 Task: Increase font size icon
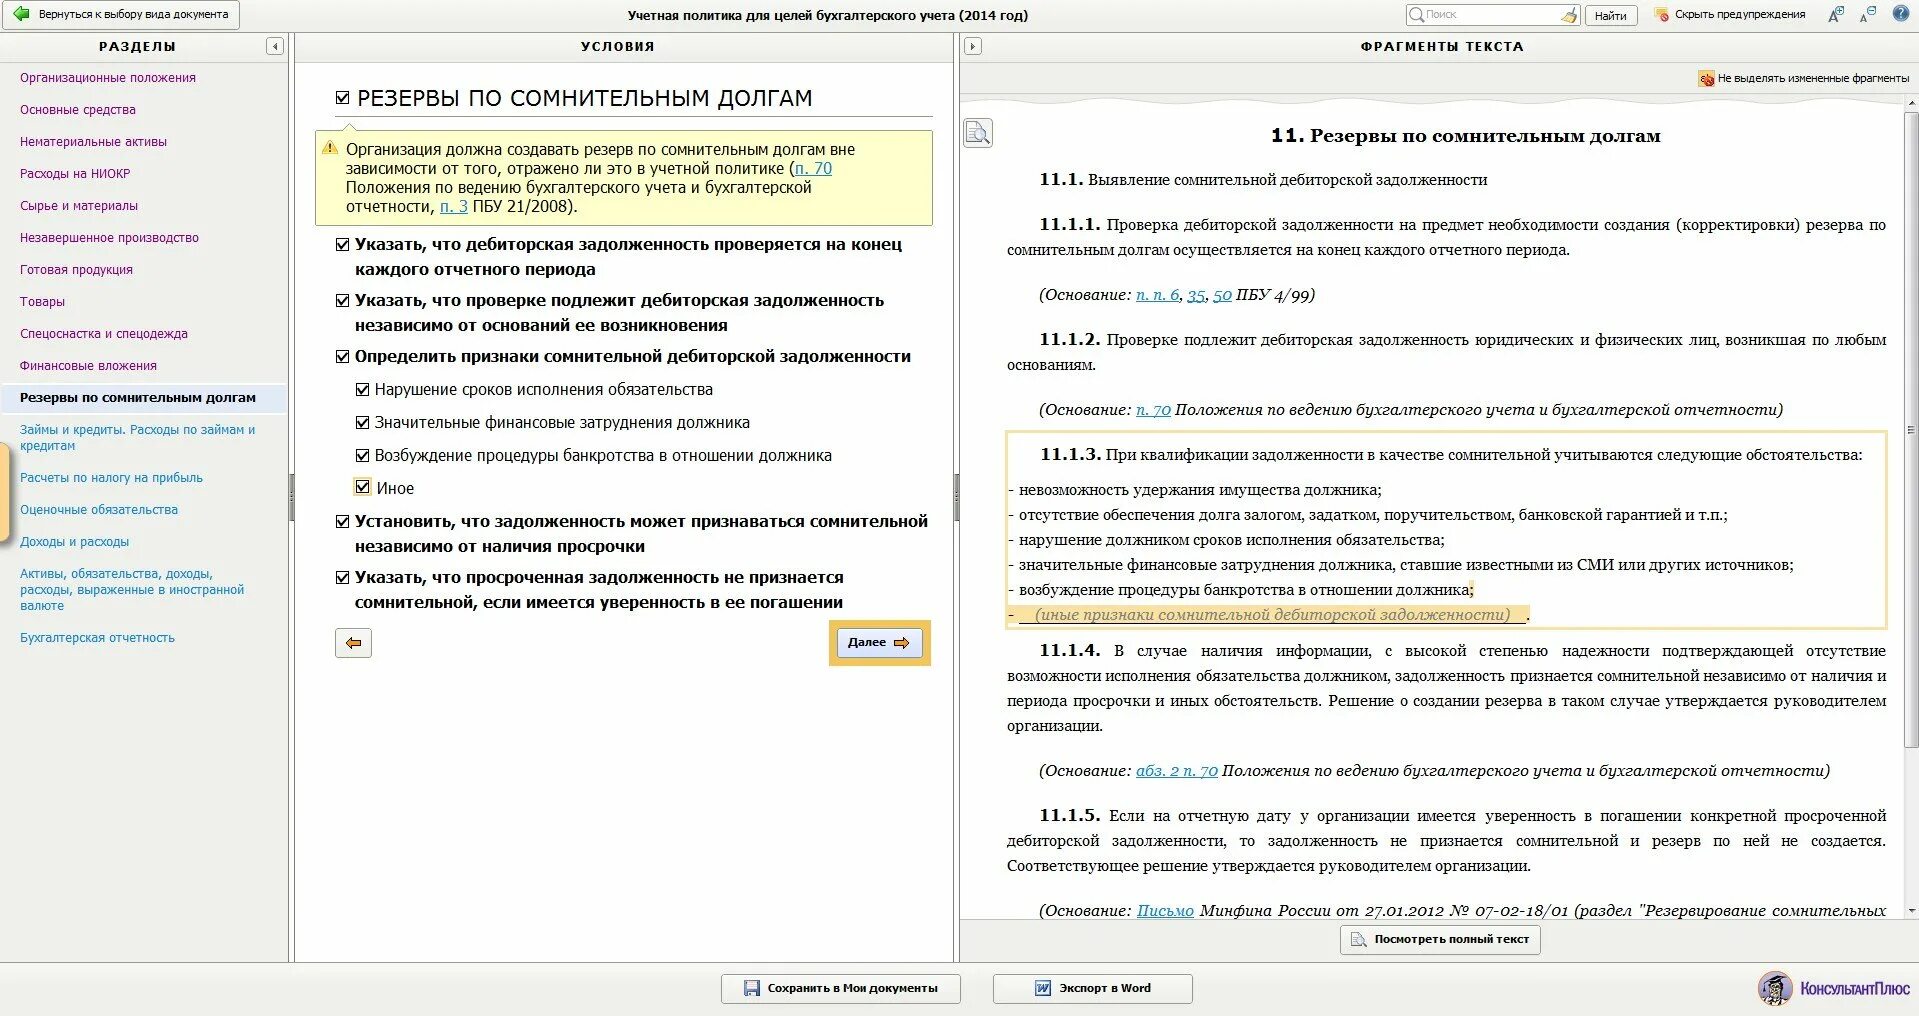[1836, 14]
